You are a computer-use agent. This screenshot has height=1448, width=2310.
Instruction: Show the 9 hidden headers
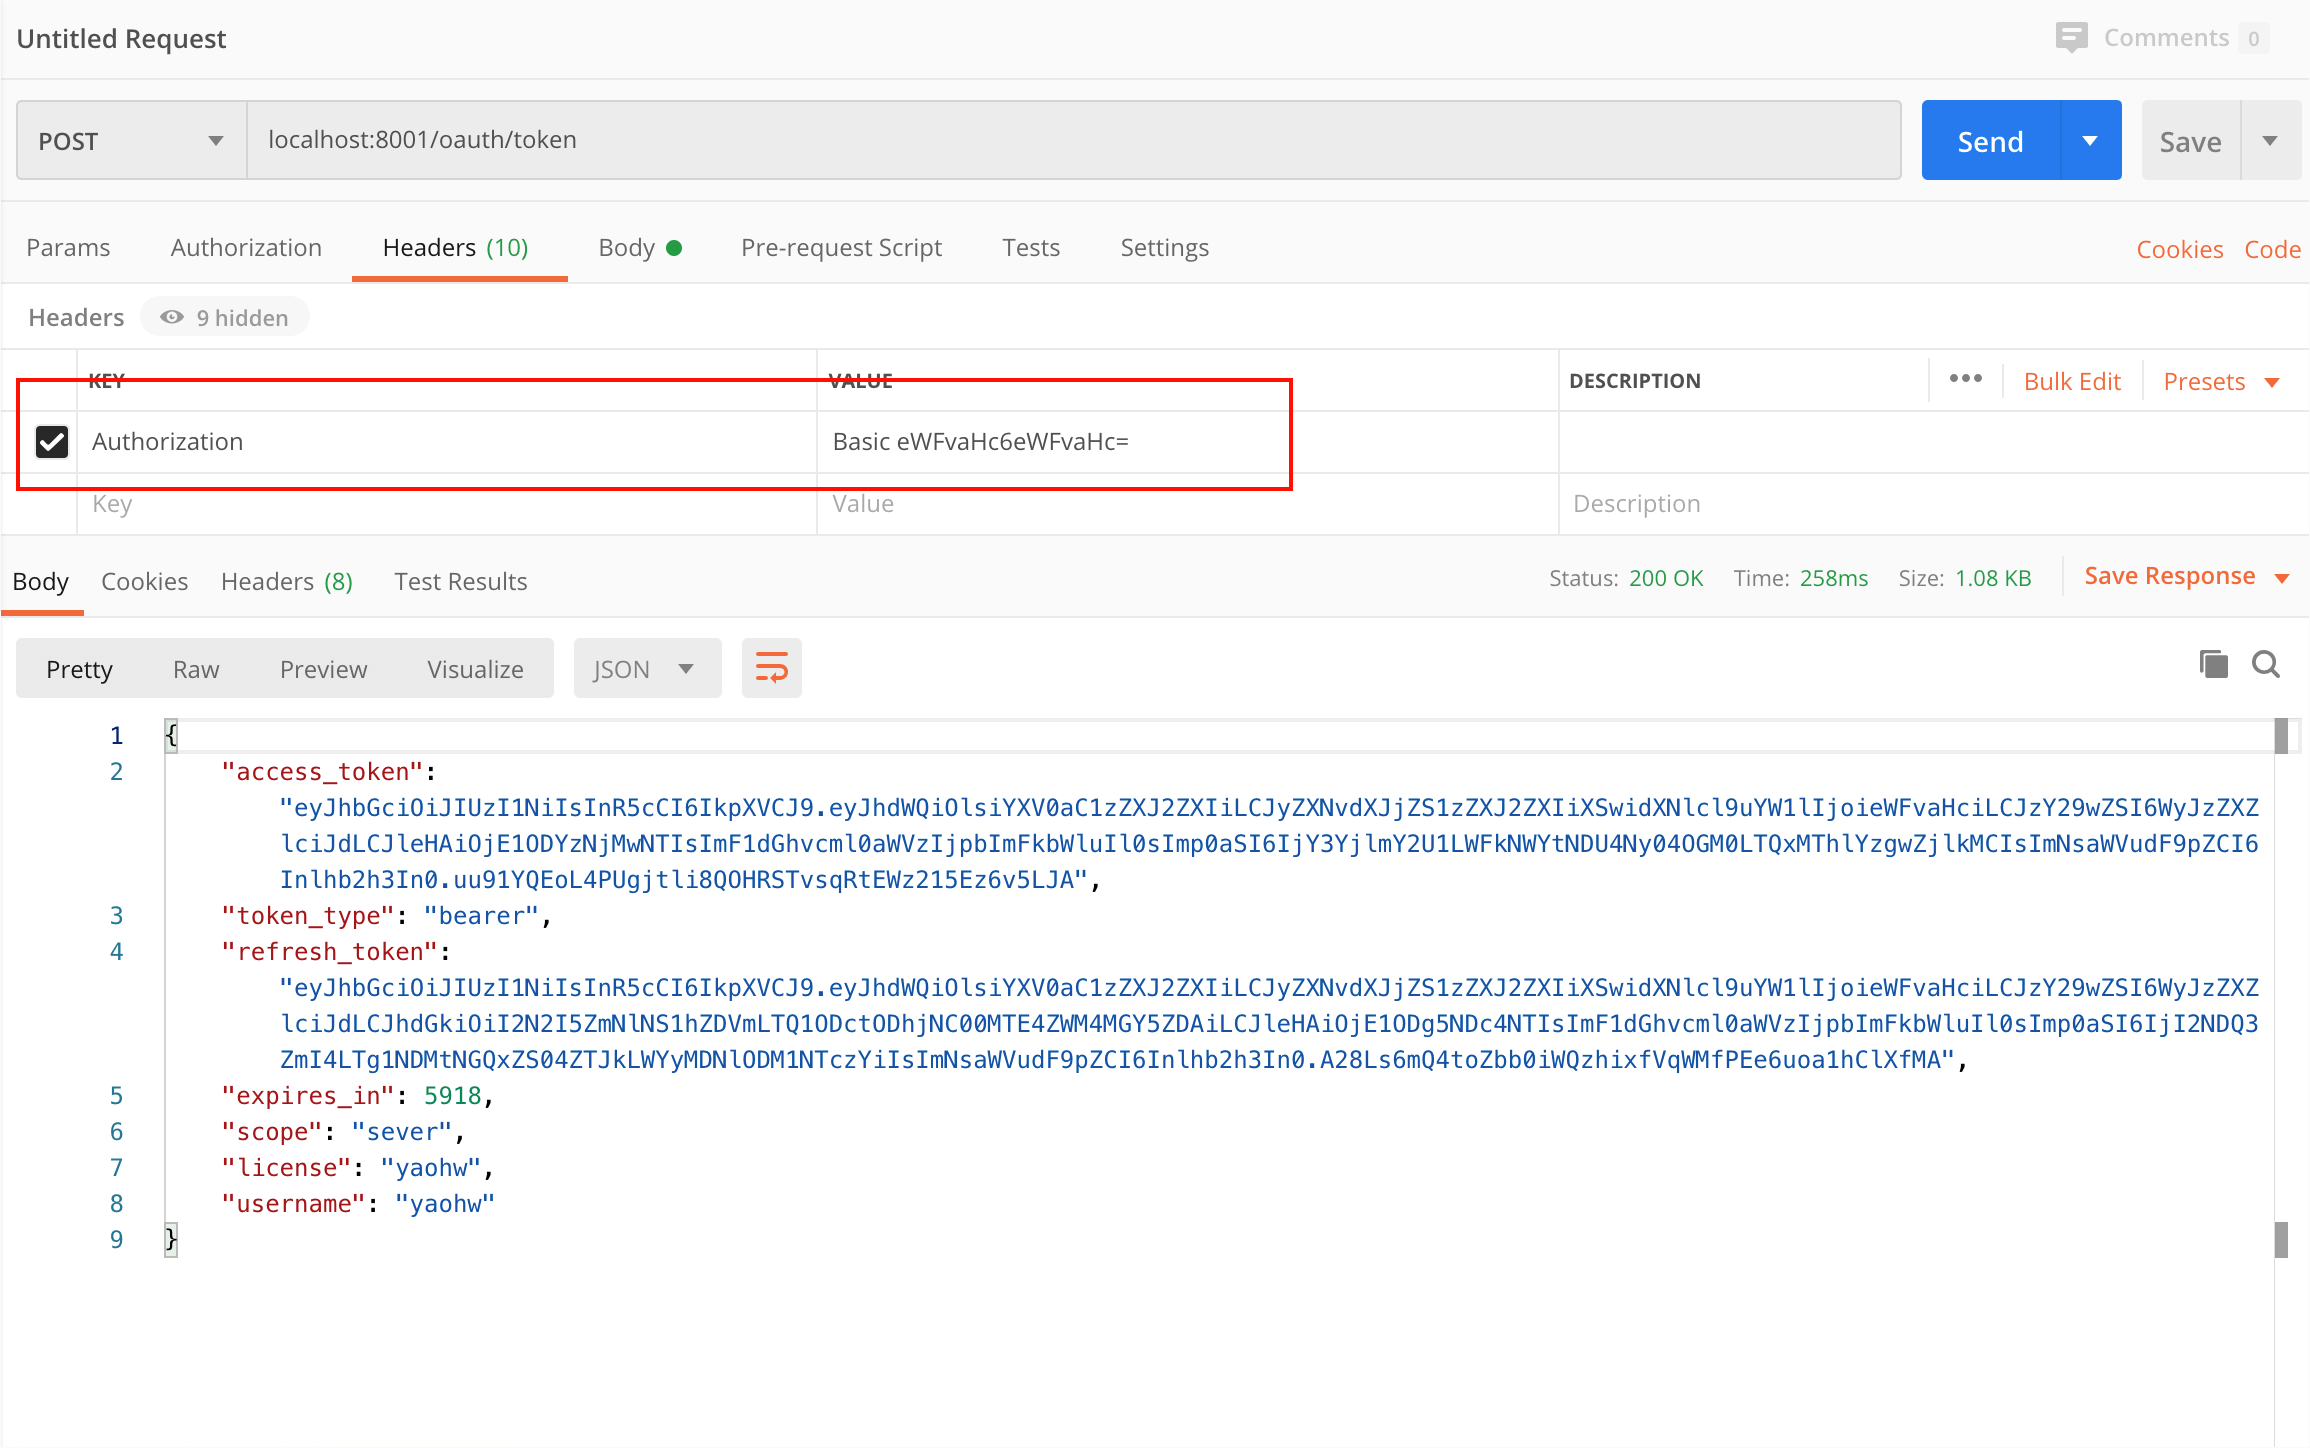coord(225,318)
